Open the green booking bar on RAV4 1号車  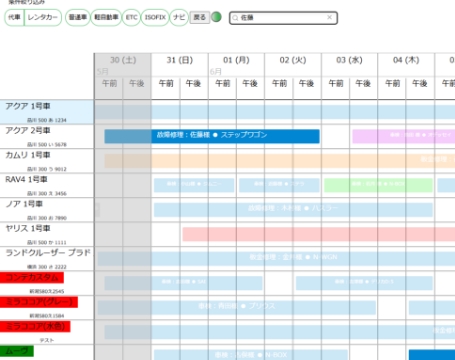pyautogui.click(x=378, y=185)
